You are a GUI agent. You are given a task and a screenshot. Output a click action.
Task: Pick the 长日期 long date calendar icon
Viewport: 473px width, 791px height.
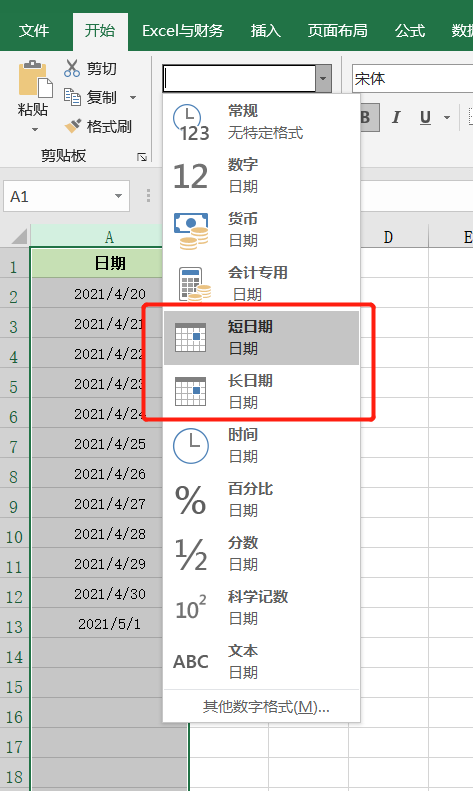tap(191, 391)
